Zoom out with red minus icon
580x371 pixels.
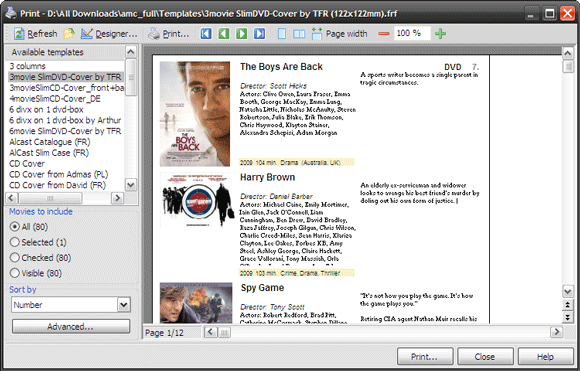pyautogui.click(x=384, y=34)
